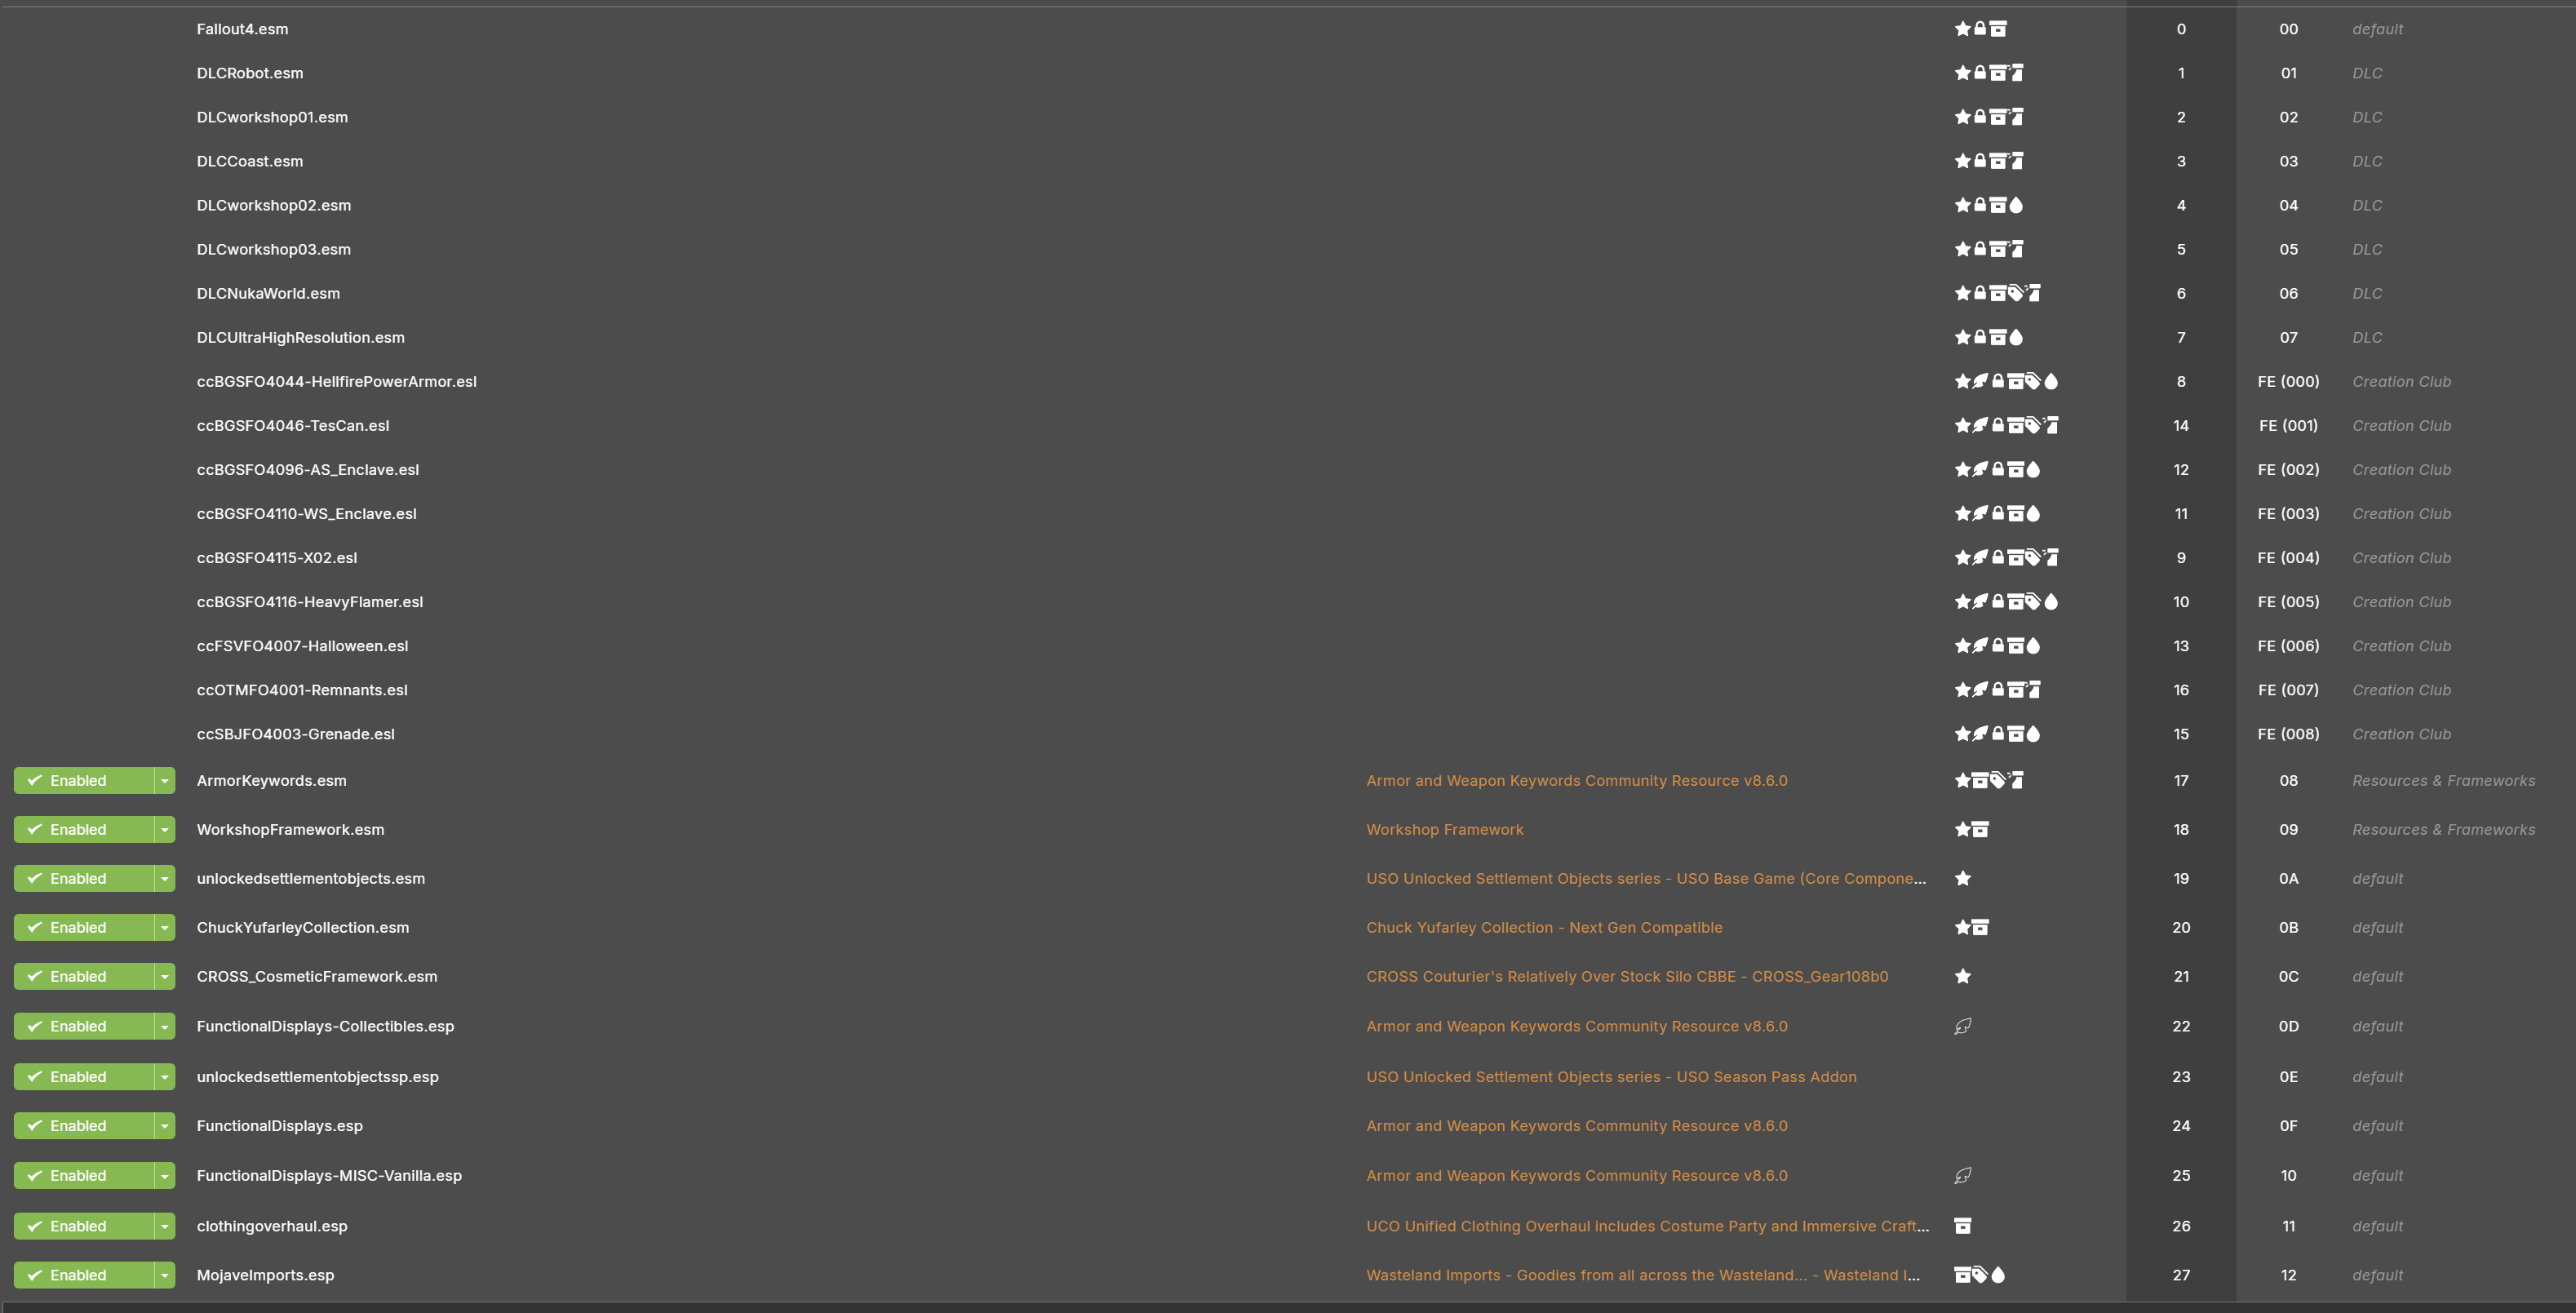Toggle Enabled state for unlockedsettlementobjectssp.esp
Viewport: 2576px width, 1313px height.
[84, 1076]
